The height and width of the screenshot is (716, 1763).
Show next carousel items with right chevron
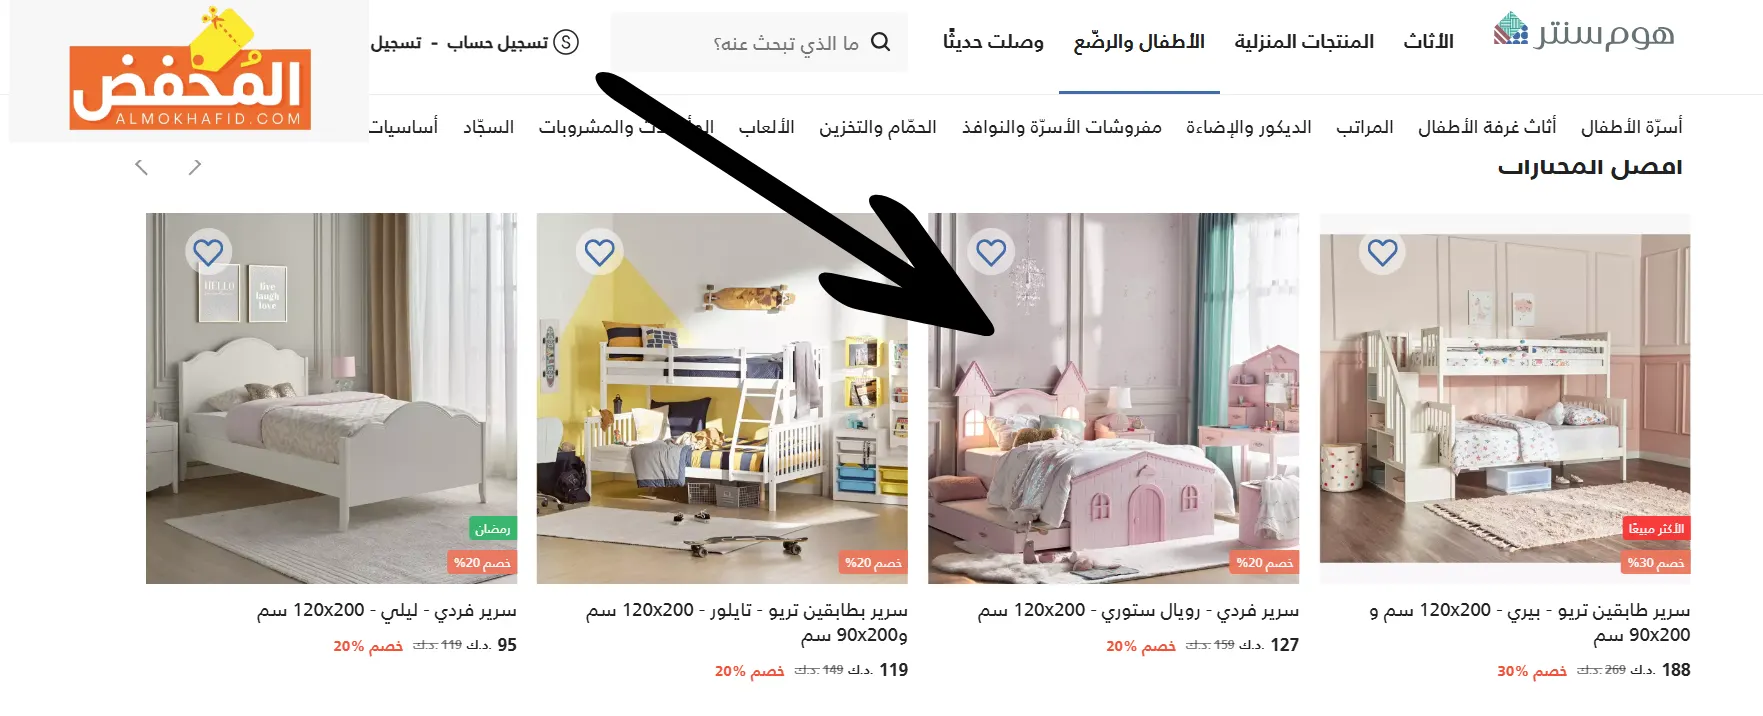point(195,167)
